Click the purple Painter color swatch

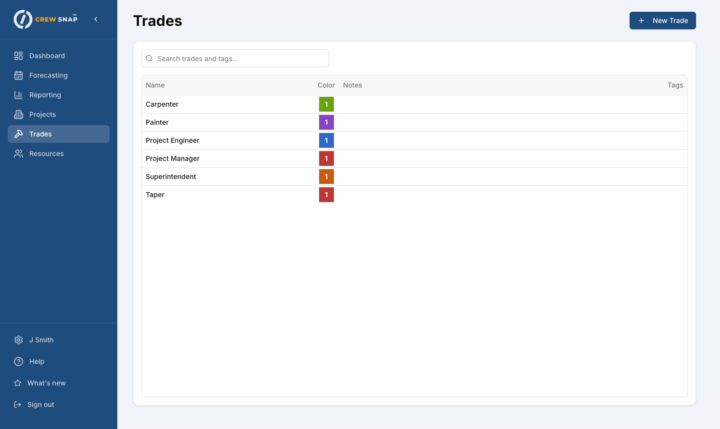(x=326, y=122)
